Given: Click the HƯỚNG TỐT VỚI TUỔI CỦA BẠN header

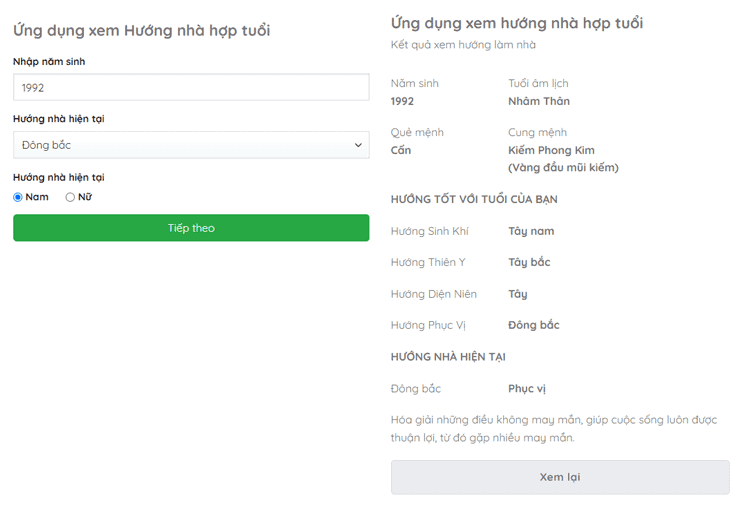Looking at the screenshot, I should click(x=474, y=199).
